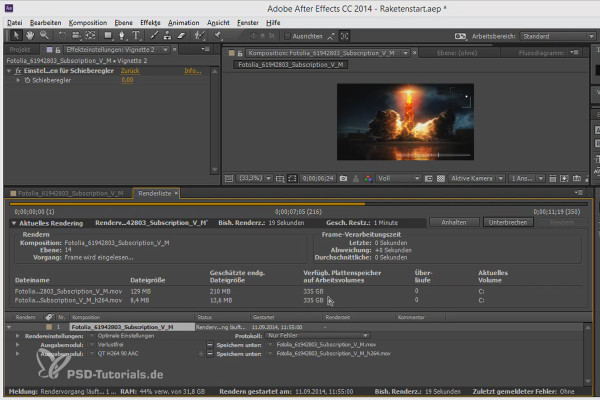Viewport: 600px width, 400px height.
Task: Toggle the fx switch for Einstellungen für Schieberegler
Action: [18, 71]
